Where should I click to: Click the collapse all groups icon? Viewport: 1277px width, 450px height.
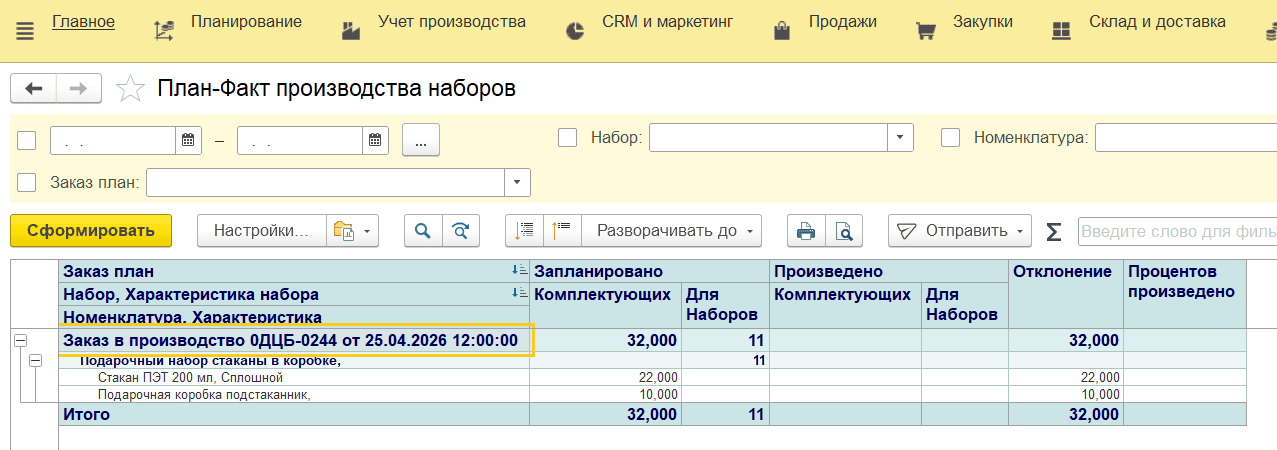pos(562,231)
